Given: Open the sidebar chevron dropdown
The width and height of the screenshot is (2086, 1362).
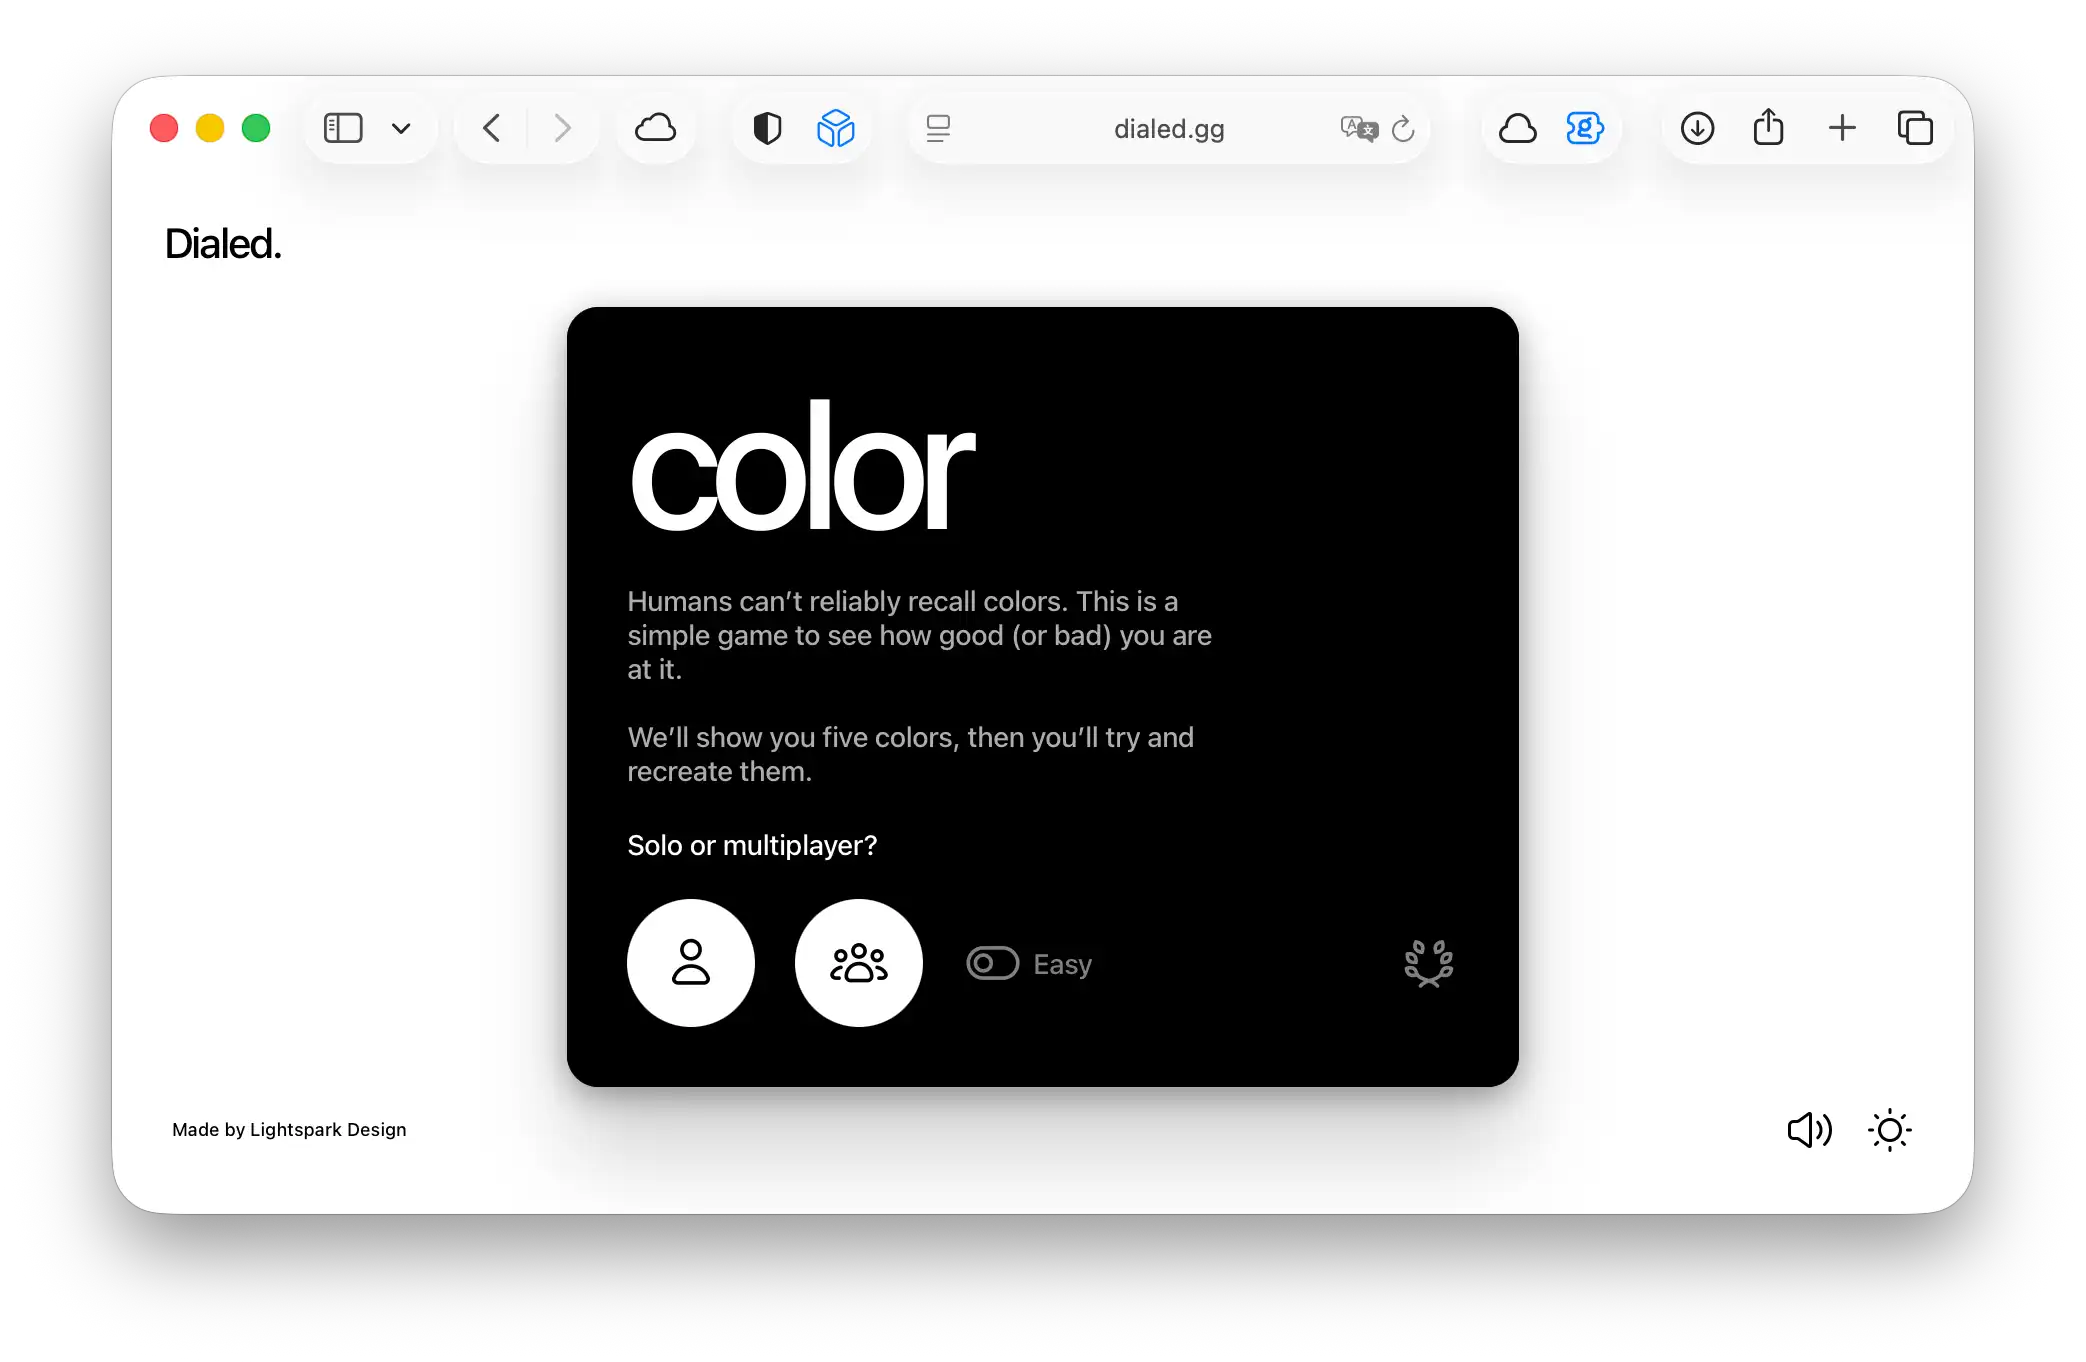Looking at the screenshot, I should tap(401, 128).
